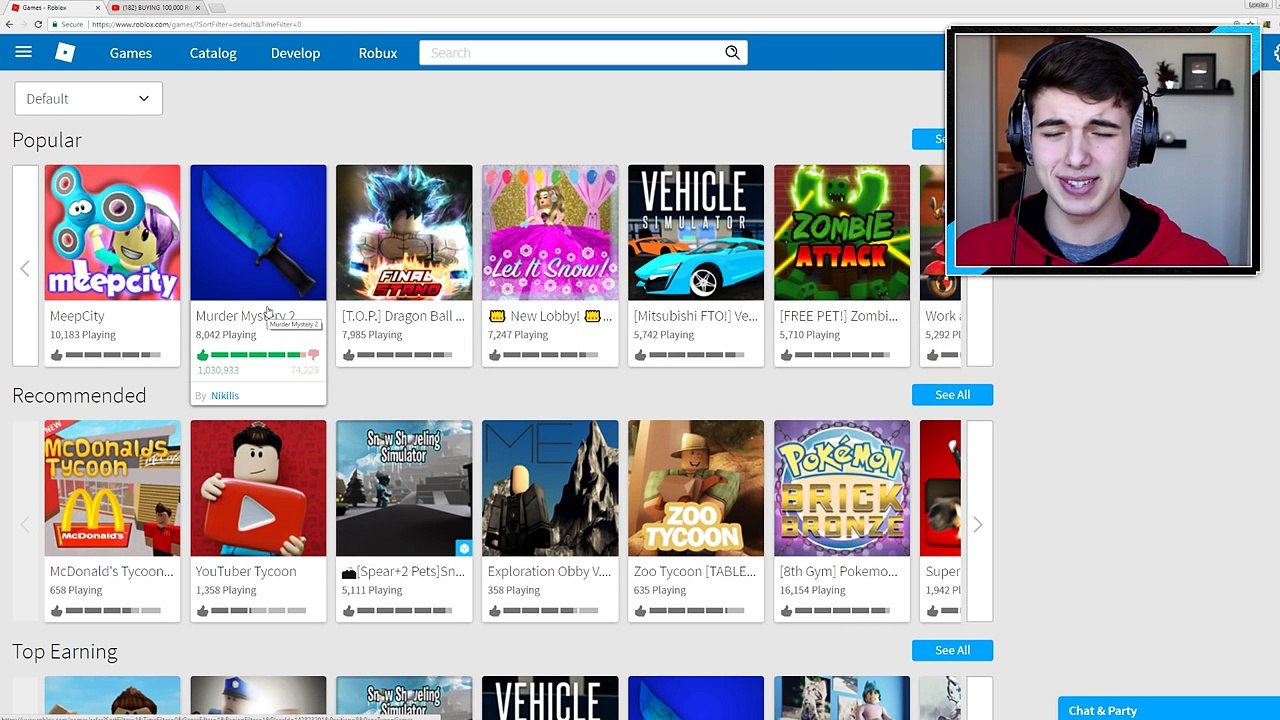
Task: Click thumbs-up icon under Pokemon Brick Bronze
Action: (x=787, y=610)
